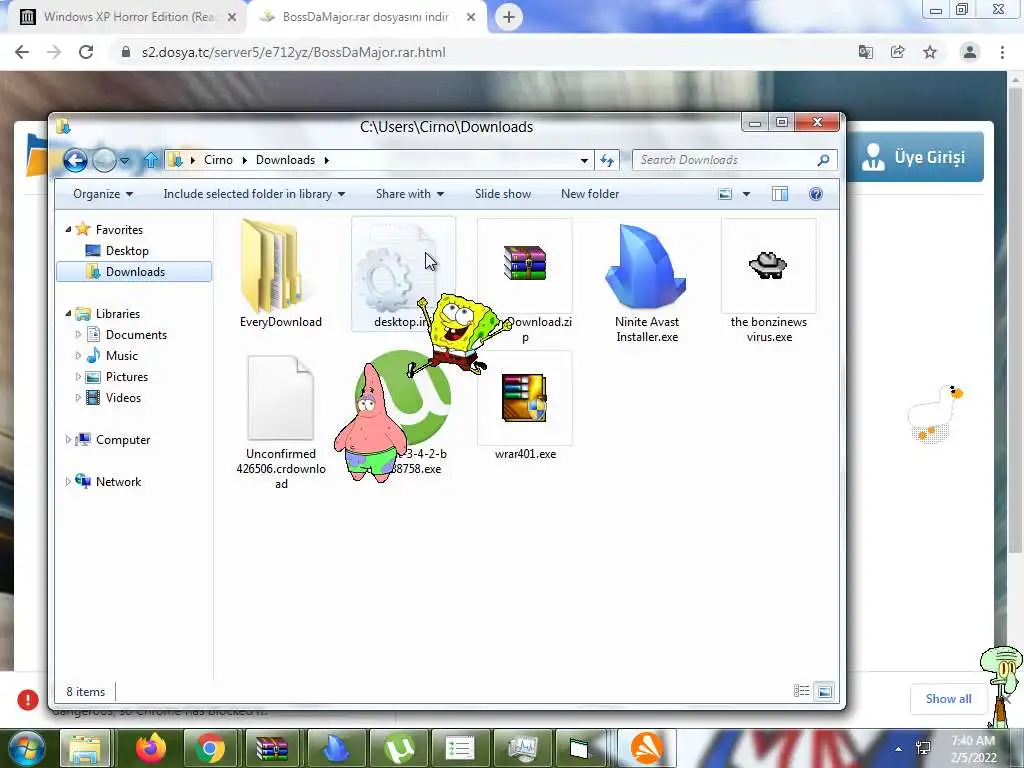Show hidden system tray icons
The width and height of the screenshot is (1024, 768).
coord(899,749)
